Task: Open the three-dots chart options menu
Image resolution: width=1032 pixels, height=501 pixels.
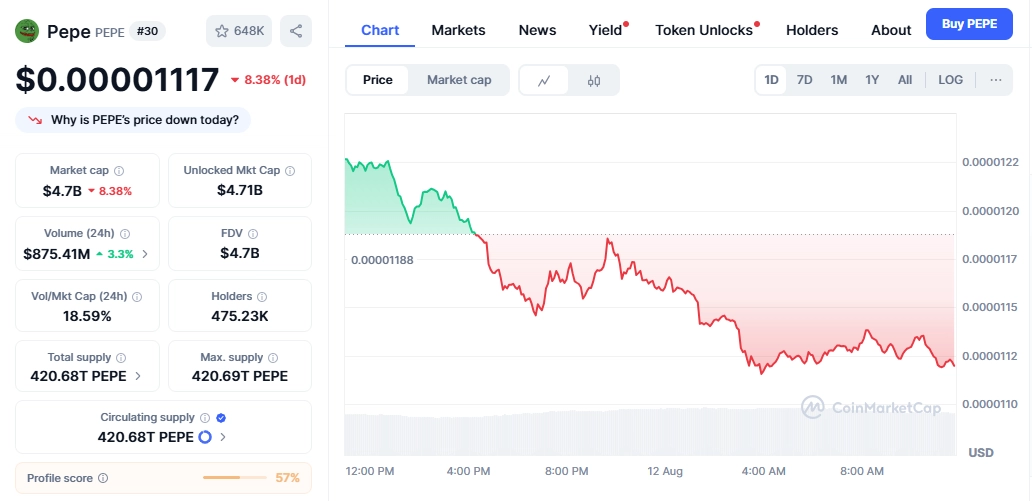Action: [x=996, y=80]
